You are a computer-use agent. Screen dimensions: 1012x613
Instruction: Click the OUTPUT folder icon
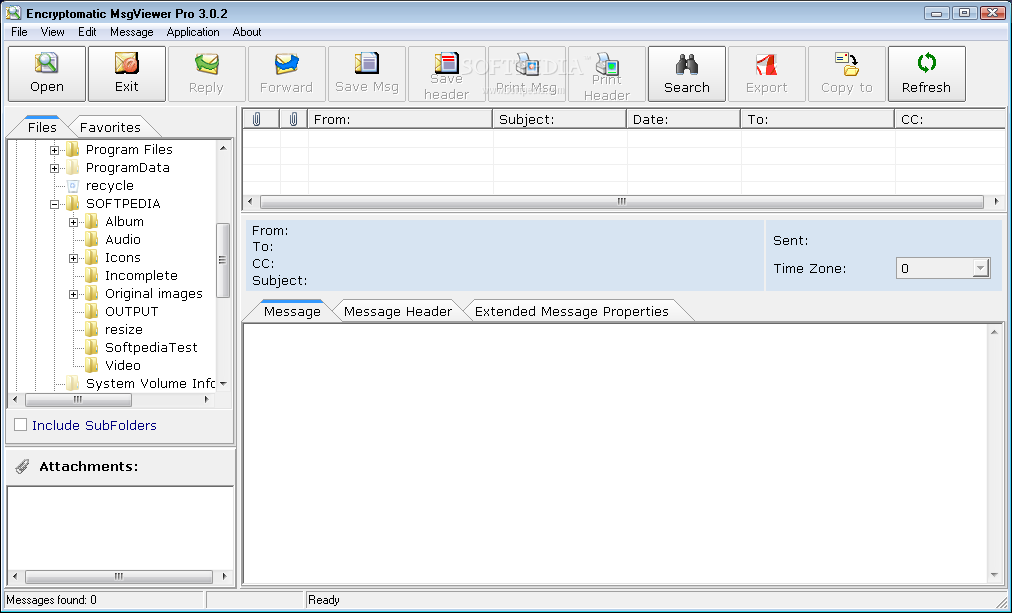[x=92, y=311]
